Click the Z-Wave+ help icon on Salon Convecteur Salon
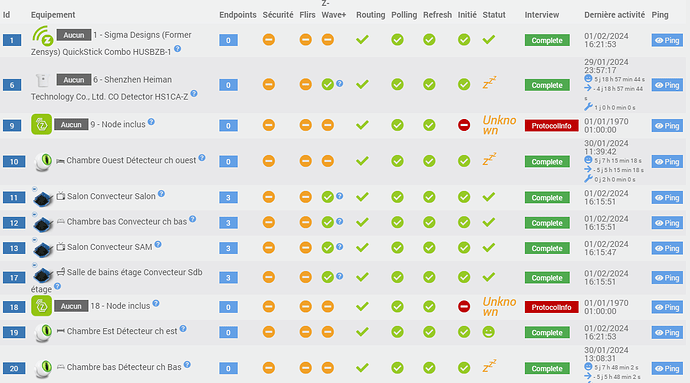 (340, 196)
